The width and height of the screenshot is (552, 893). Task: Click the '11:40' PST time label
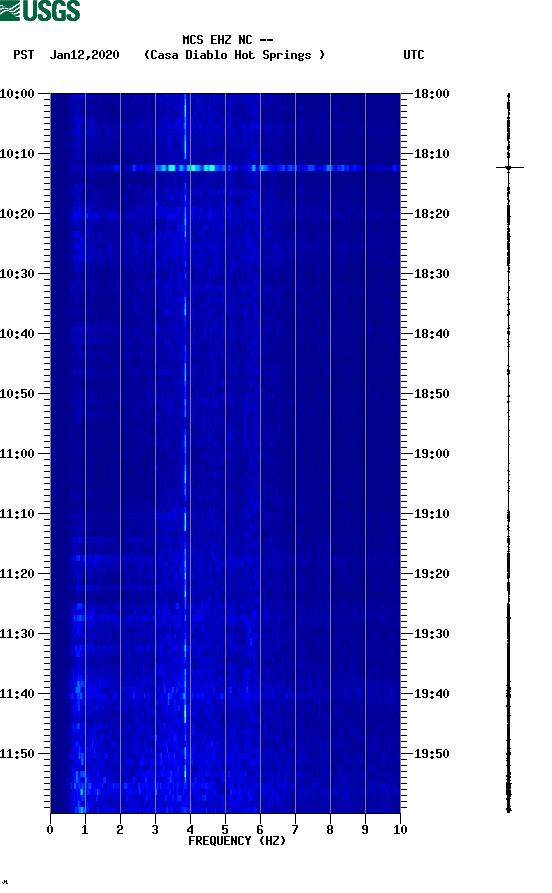[x=17, y=694]
